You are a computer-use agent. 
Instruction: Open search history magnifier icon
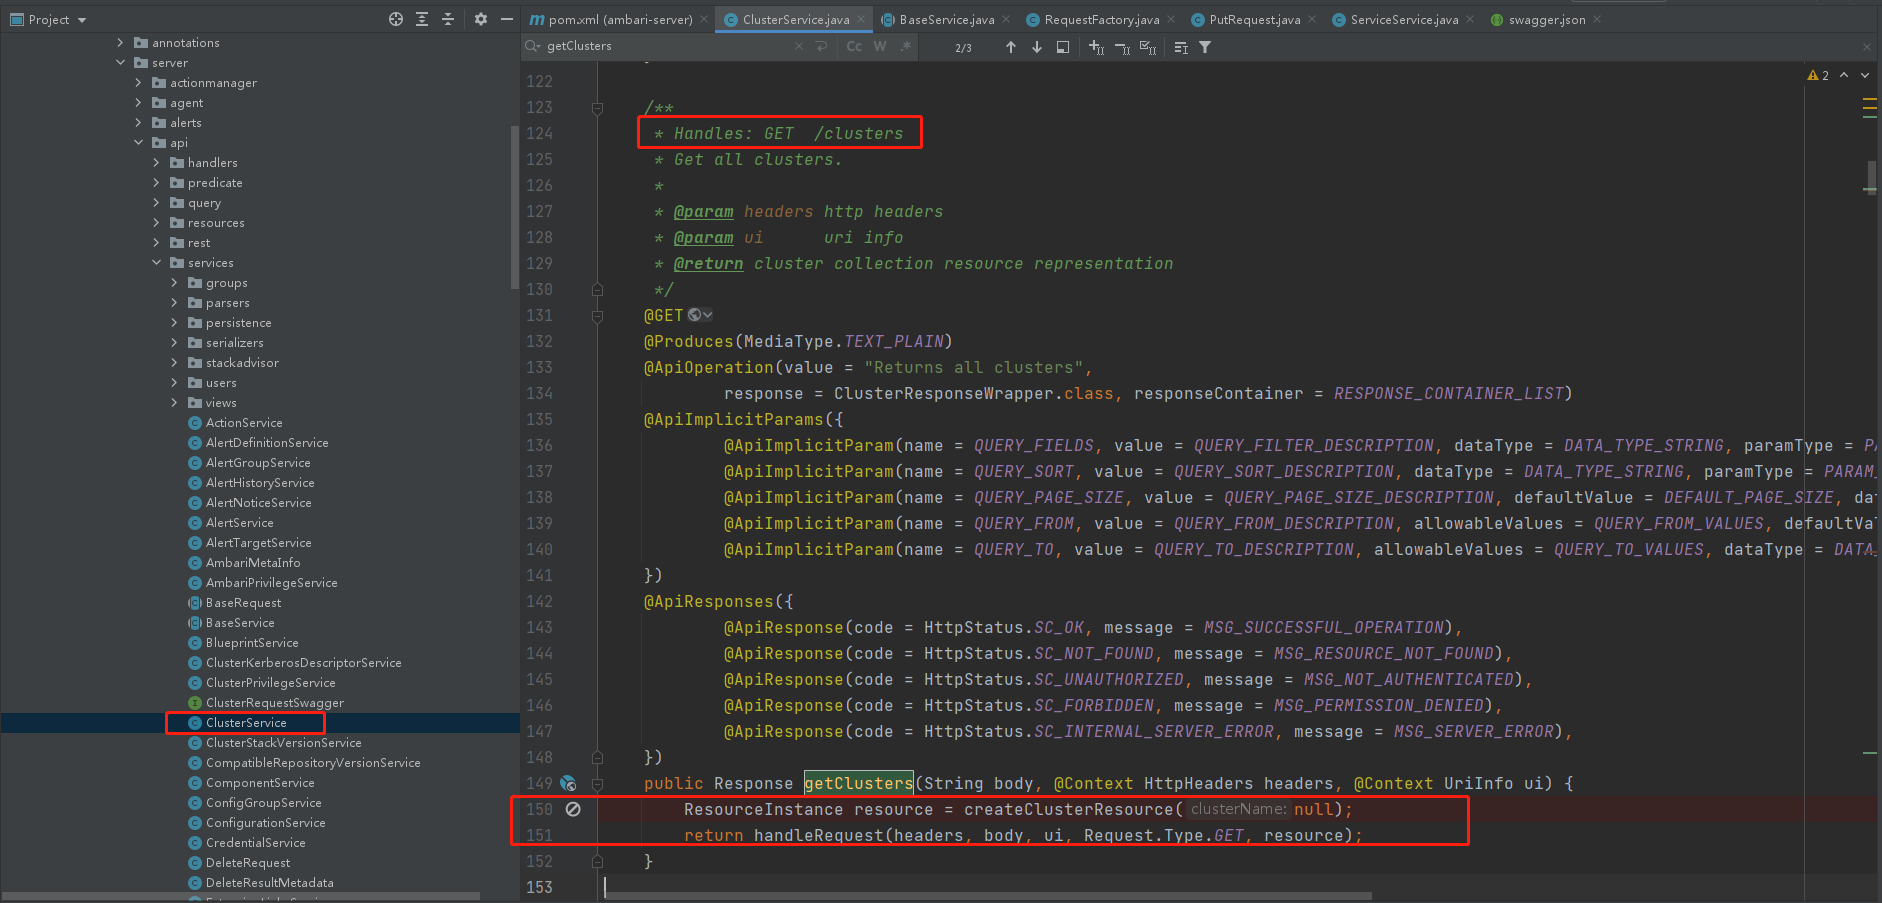tap(533, 46)
